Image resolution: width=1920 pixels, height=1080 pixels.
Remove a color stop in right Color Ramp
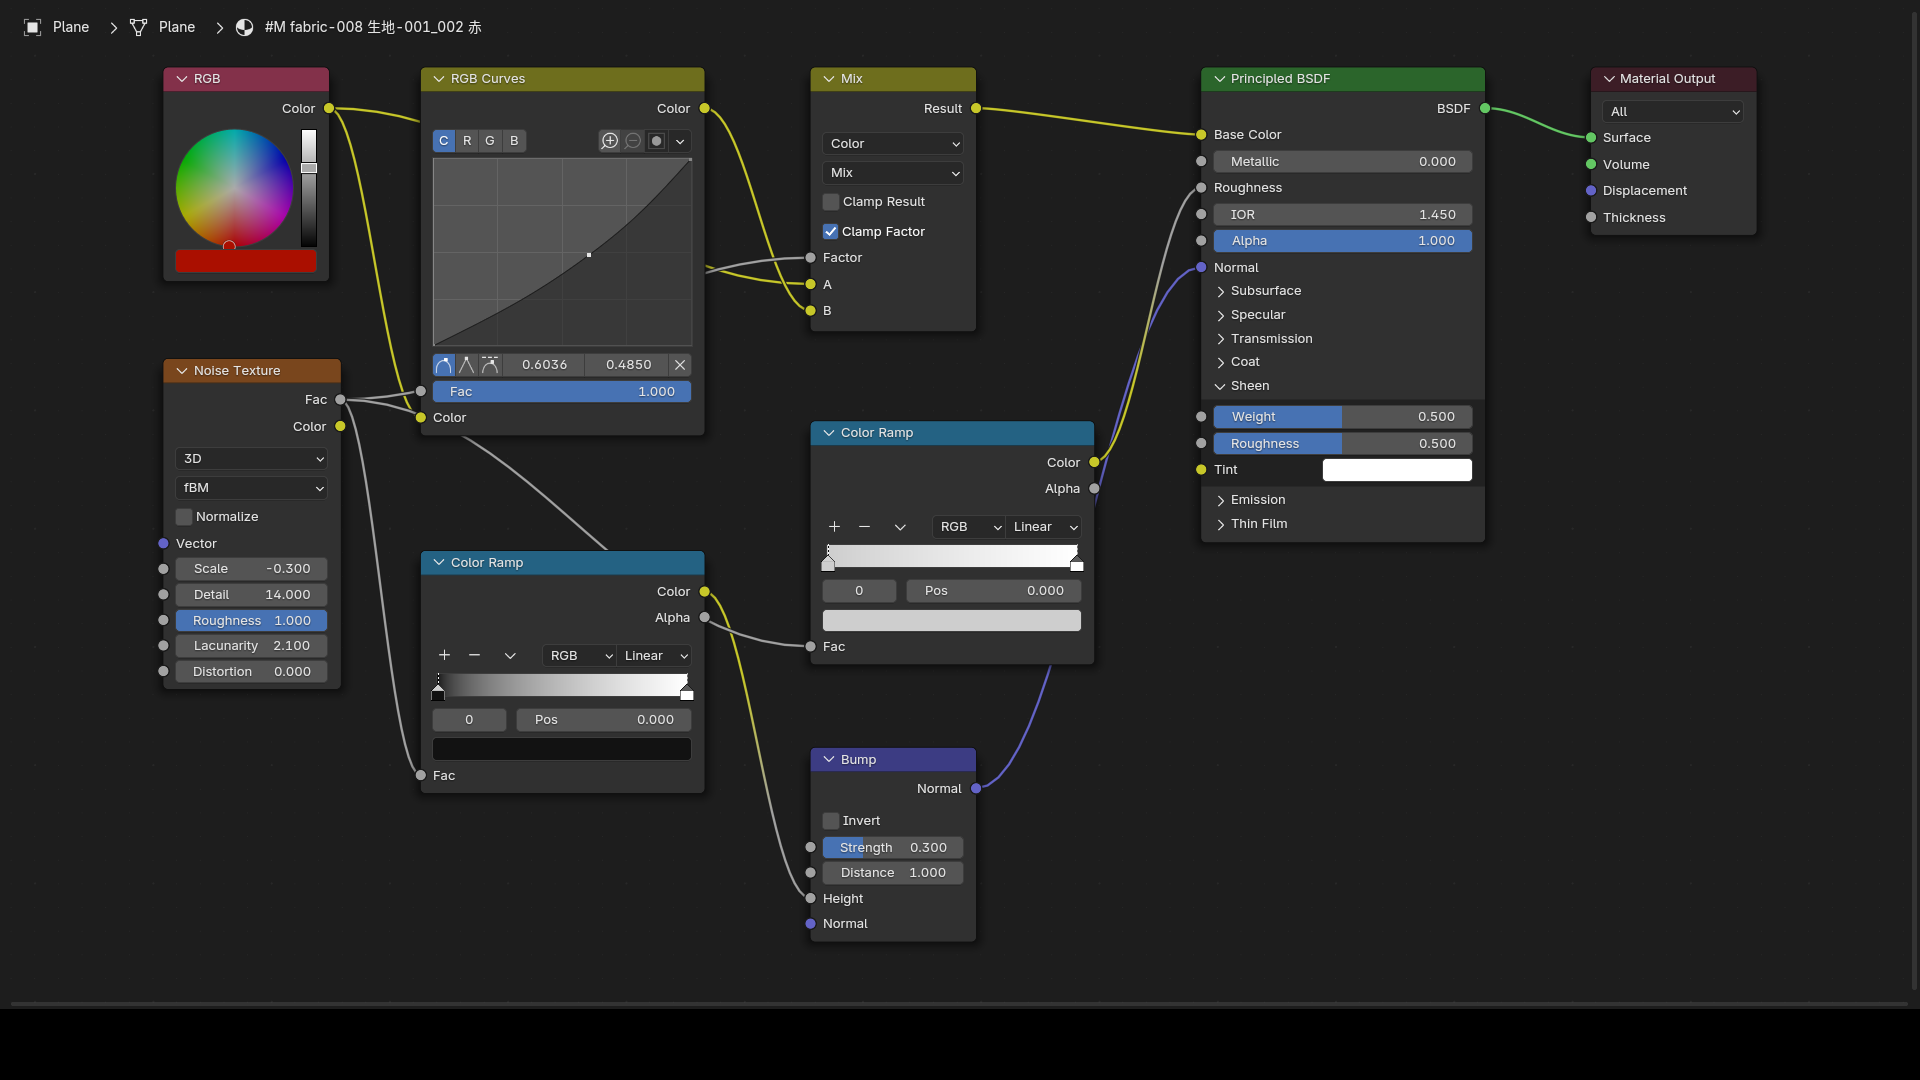[x=865, y=527]
